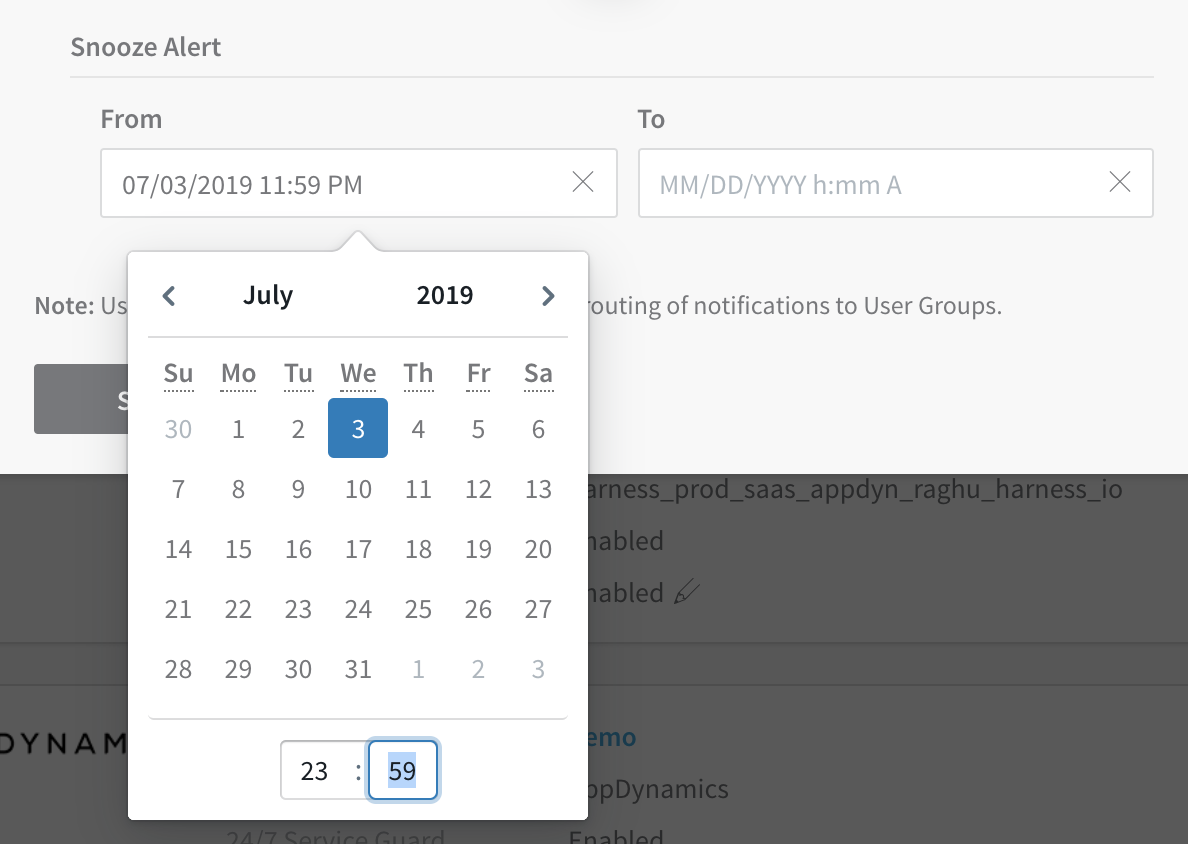Screen dimensions: 1188x844
Task: Click the minute field showing 59
Action: (402, 771)
